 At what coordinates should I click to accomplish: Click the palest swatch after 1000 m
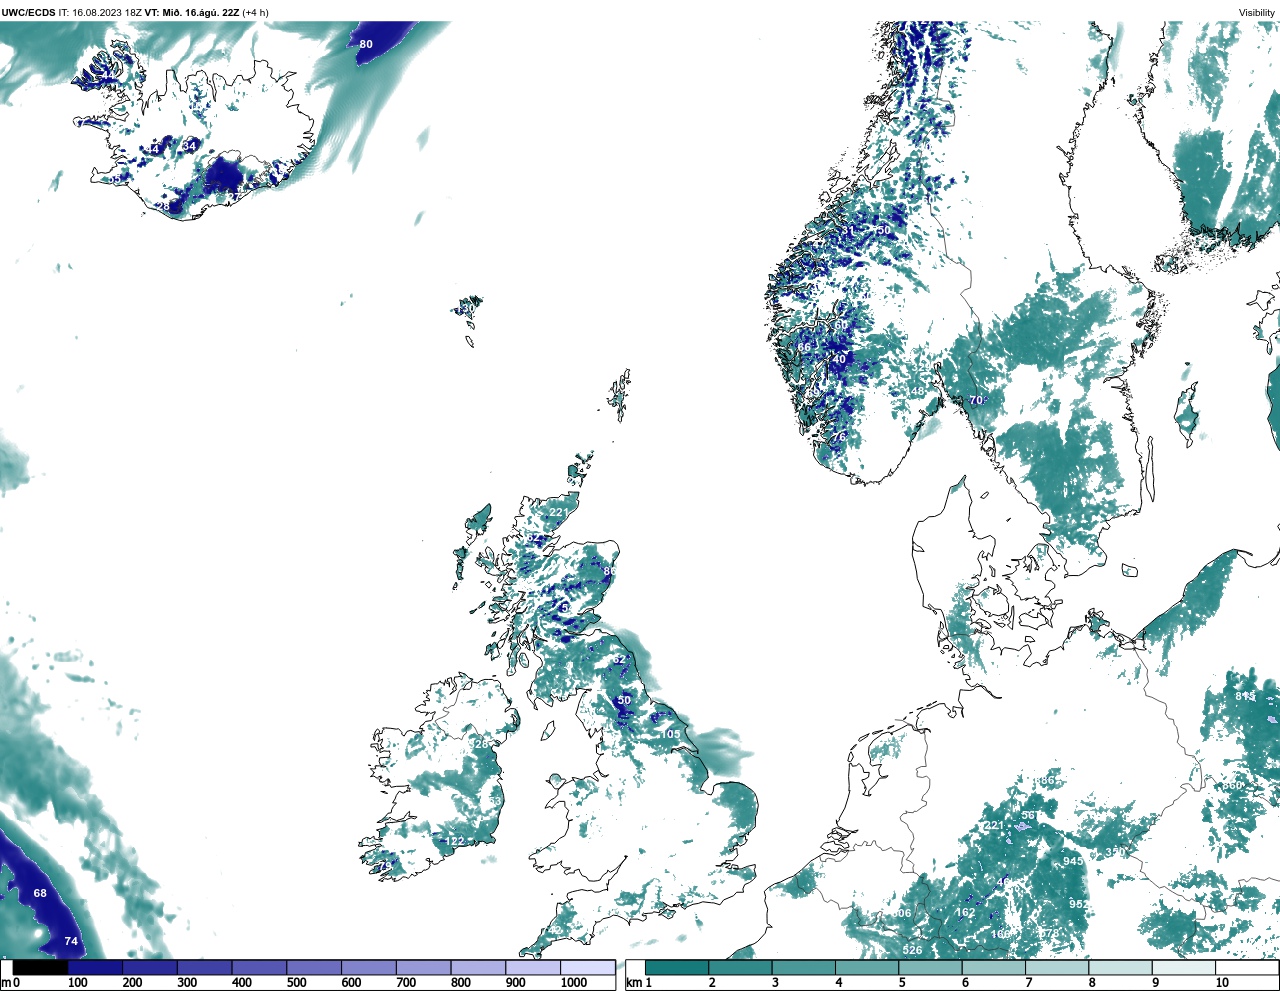[587, 968]
